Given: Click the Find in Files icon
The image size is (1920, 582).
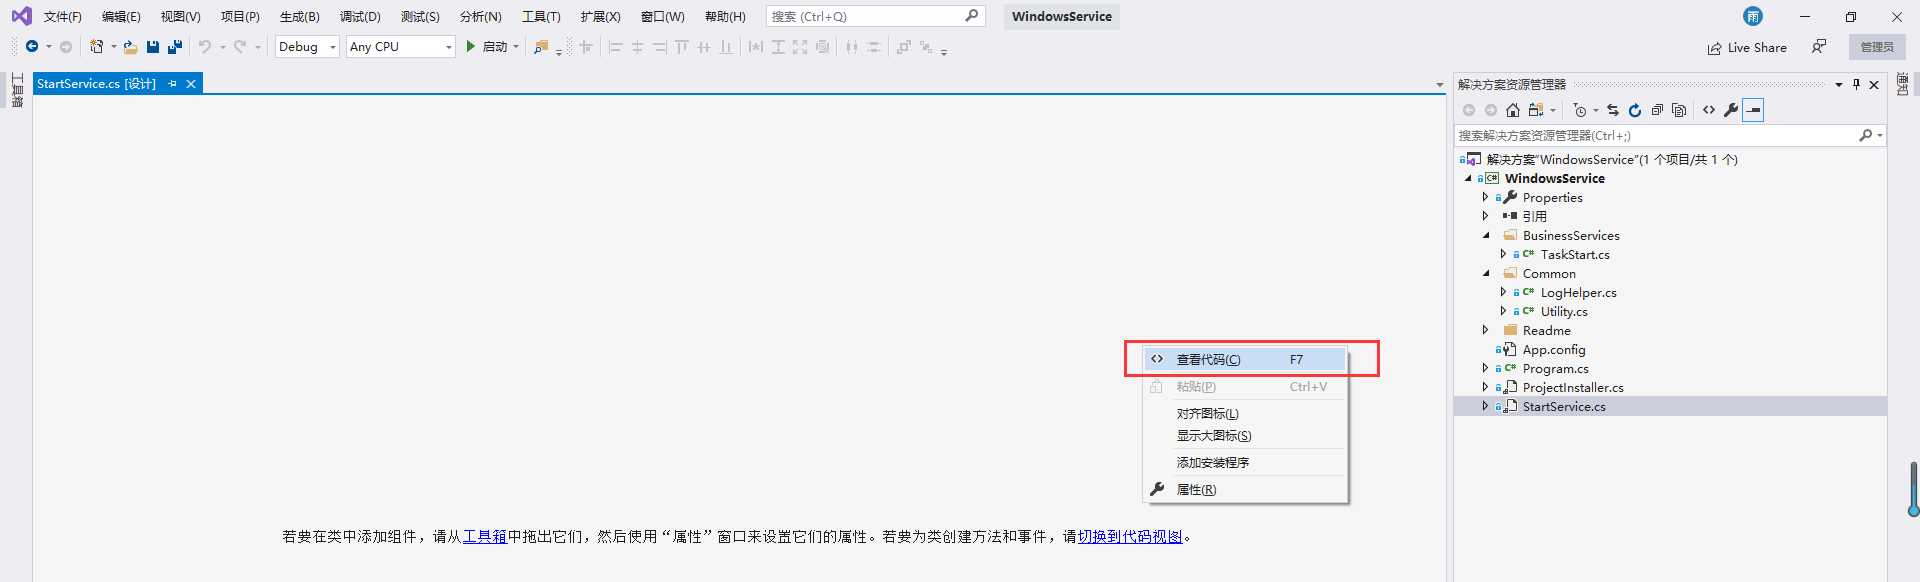Looking at the screenshot, I should [x=541, y=47].
